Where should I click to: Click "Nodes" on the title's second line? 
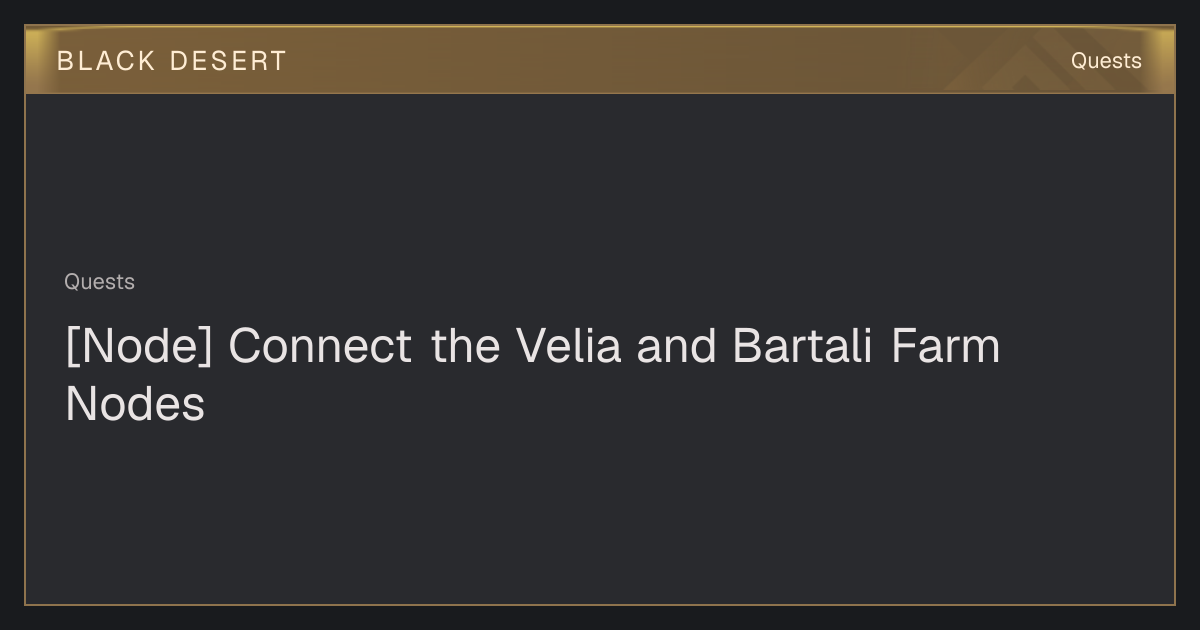pyautogui.click(x=135, y=405)
